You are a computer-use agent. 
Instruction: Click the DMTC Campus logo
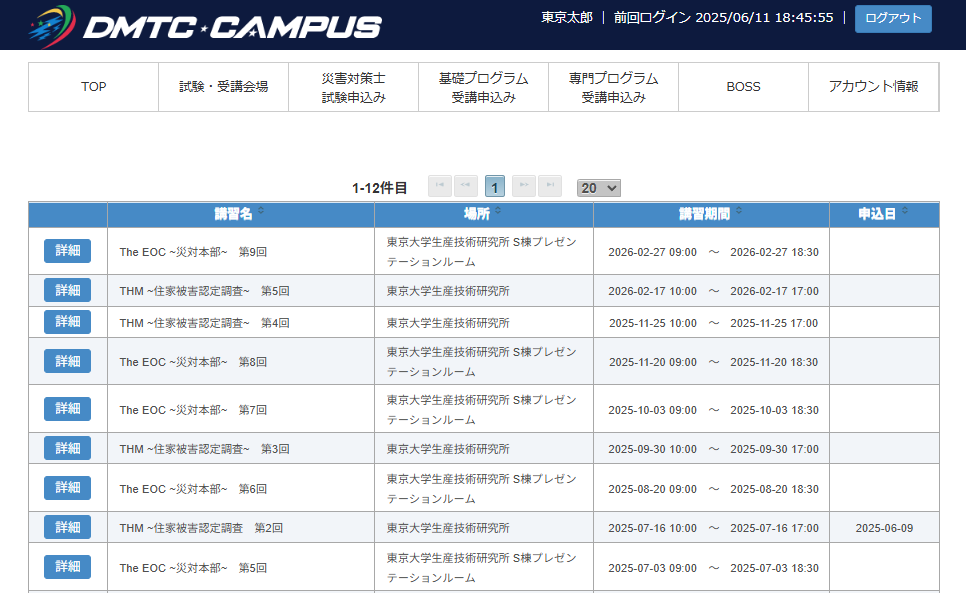pyautogui.click(x=205, y=27)
